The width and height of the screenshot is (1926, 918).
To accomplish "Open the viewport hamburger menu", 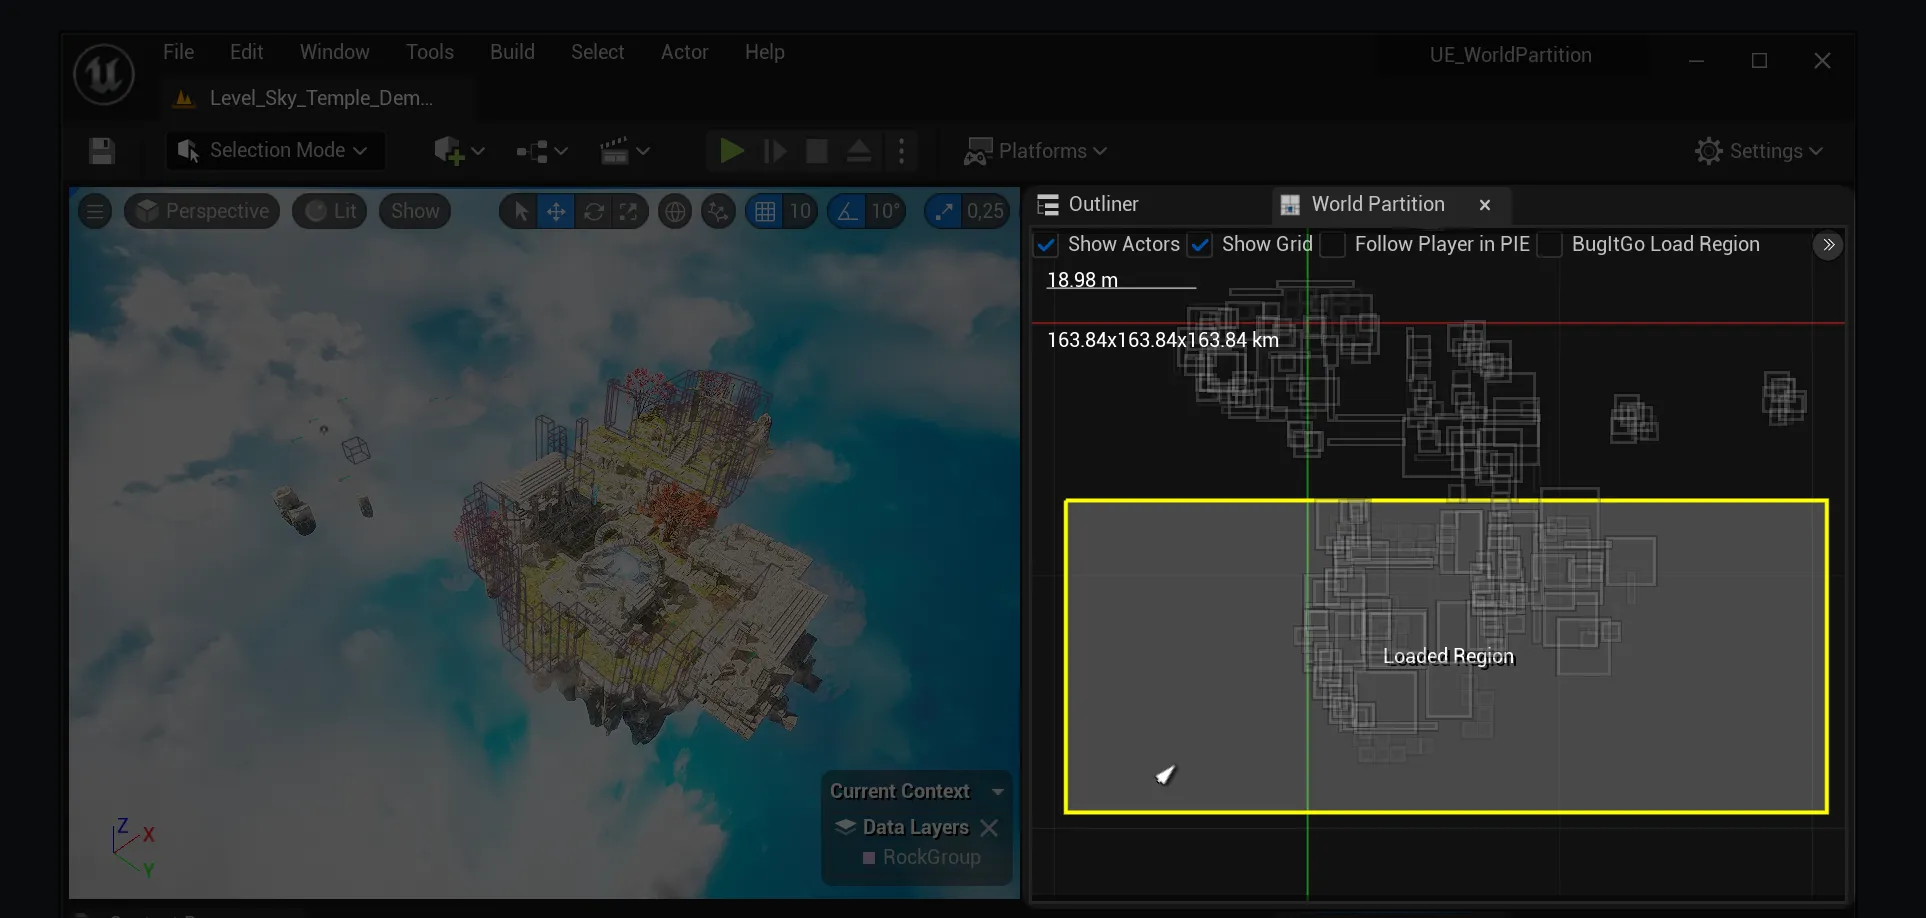I will pos(95,211).
